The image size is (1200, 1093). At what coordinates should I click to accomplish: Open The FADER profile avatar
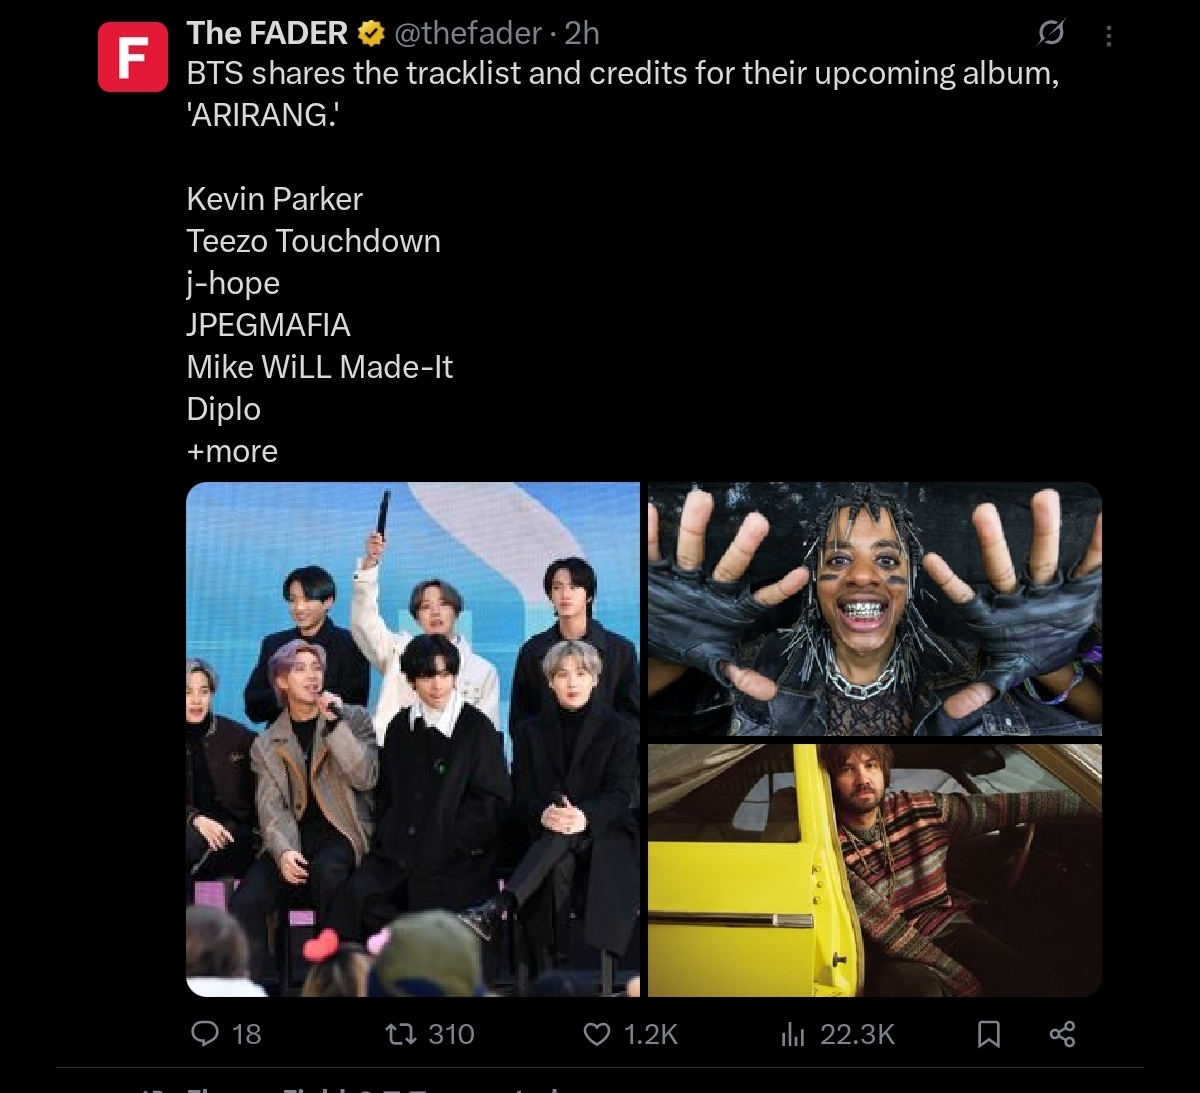133,56
